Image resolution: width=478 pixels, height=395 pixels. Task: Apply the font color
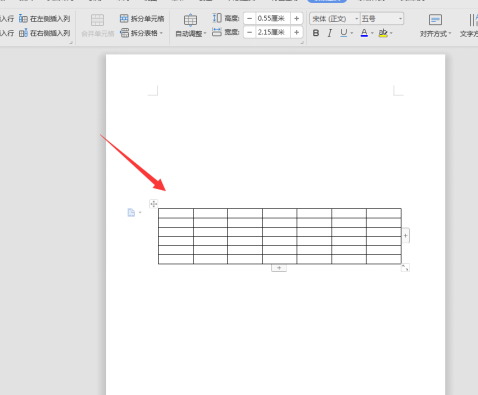coord(364,33)
